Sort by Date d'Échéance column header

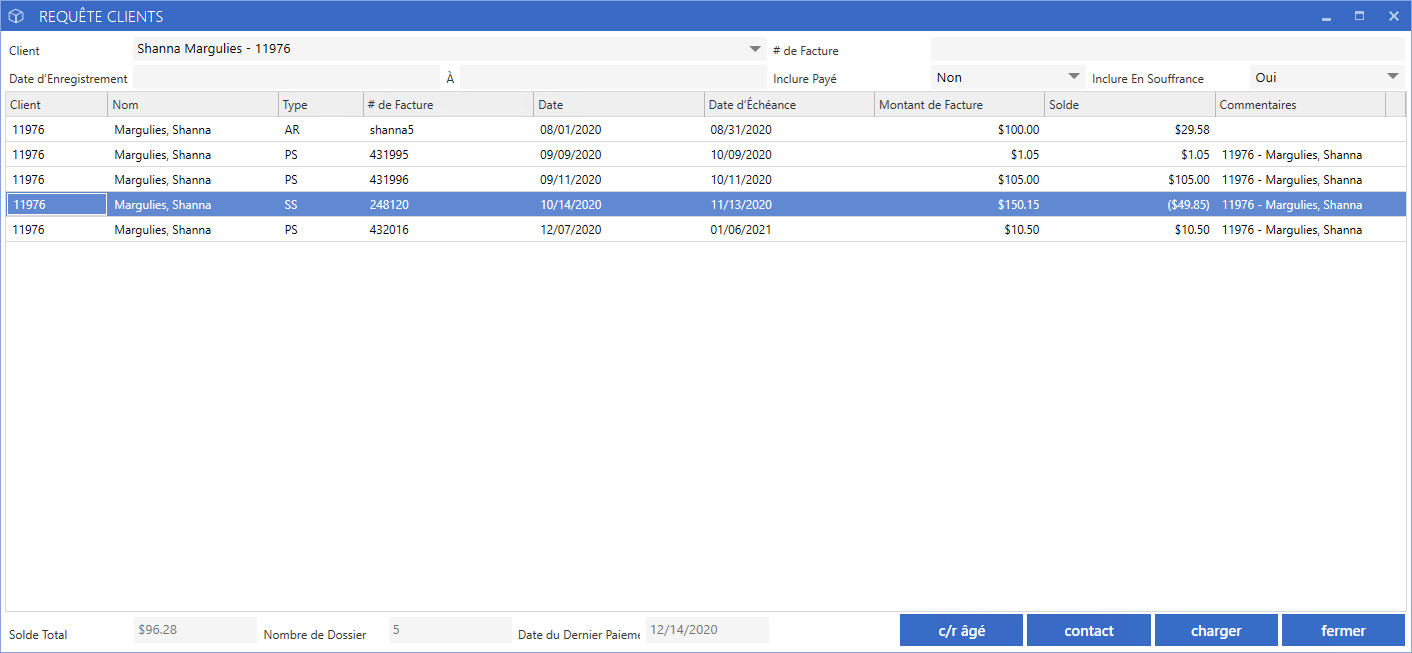click(x=789, y=105)
